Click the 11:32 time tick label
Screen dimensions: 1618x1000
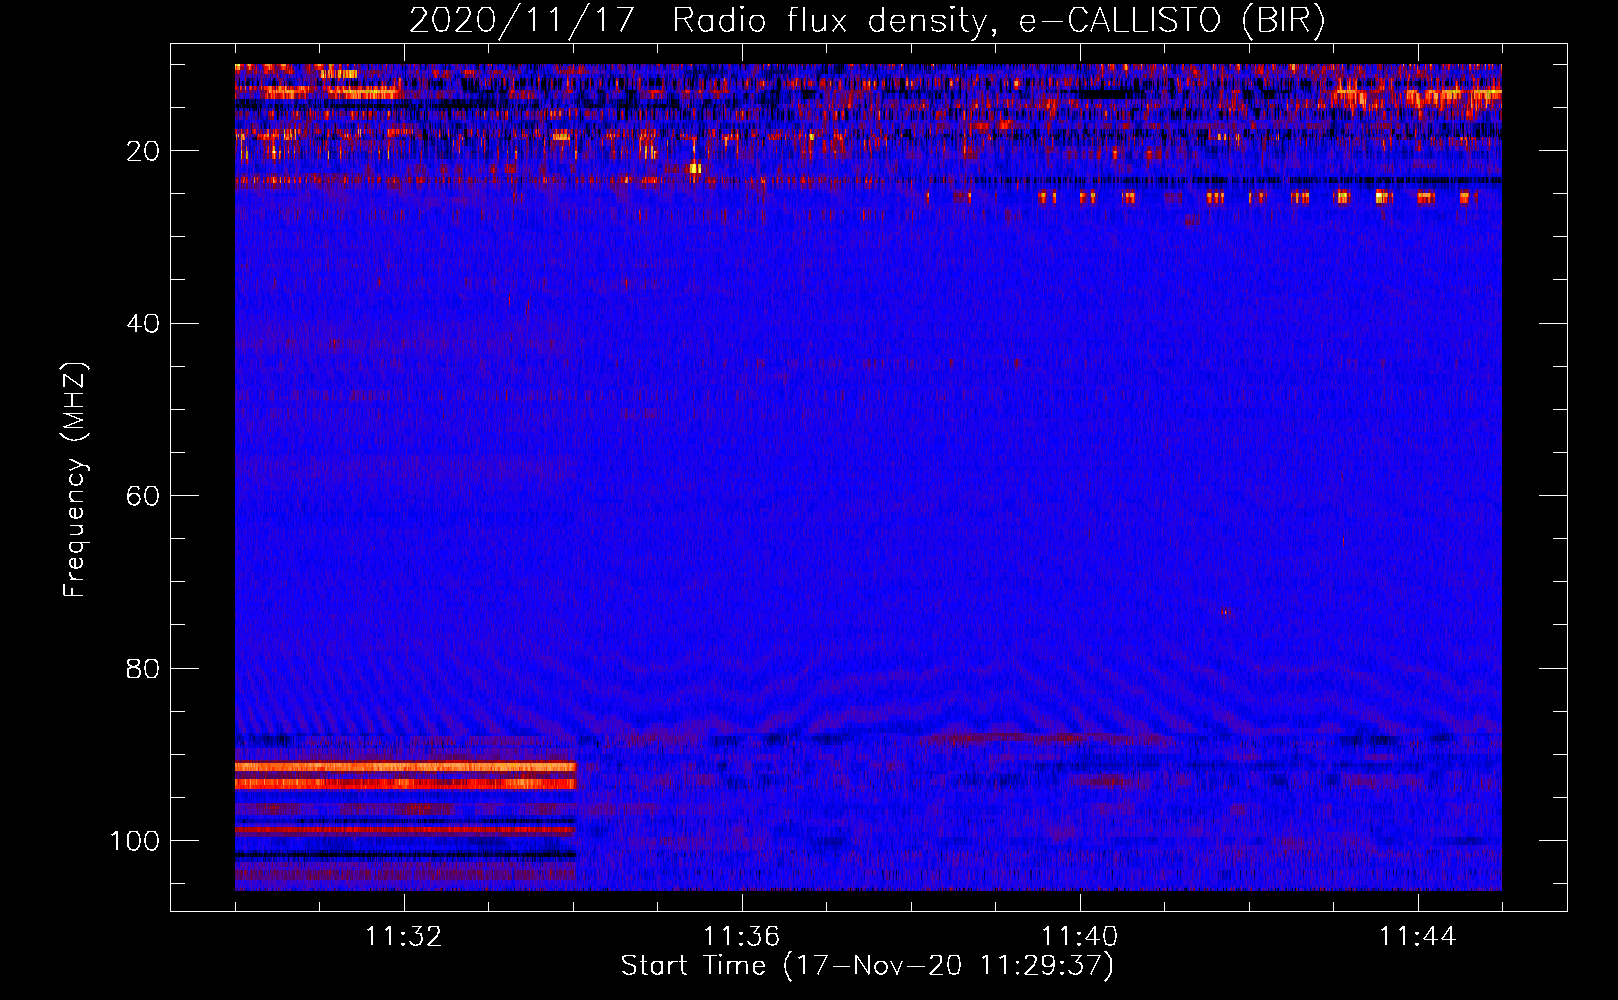[x=404, y=937]
